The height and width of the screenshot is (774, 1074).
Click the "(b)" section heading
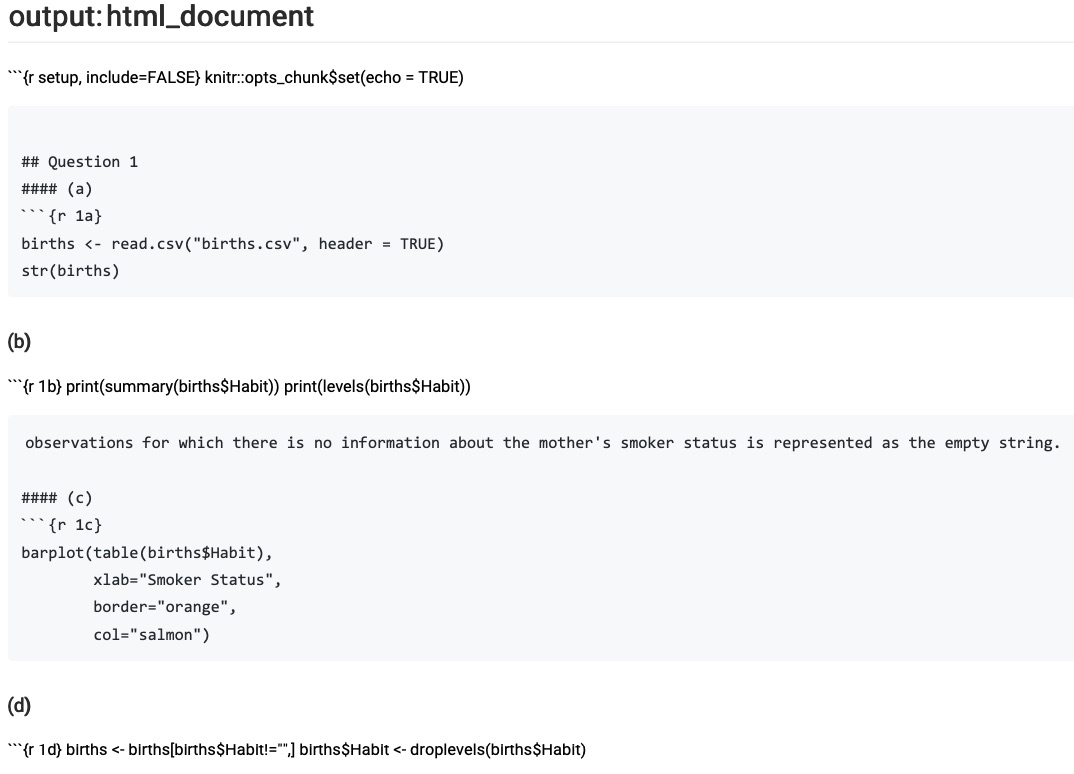pos(19,342)
